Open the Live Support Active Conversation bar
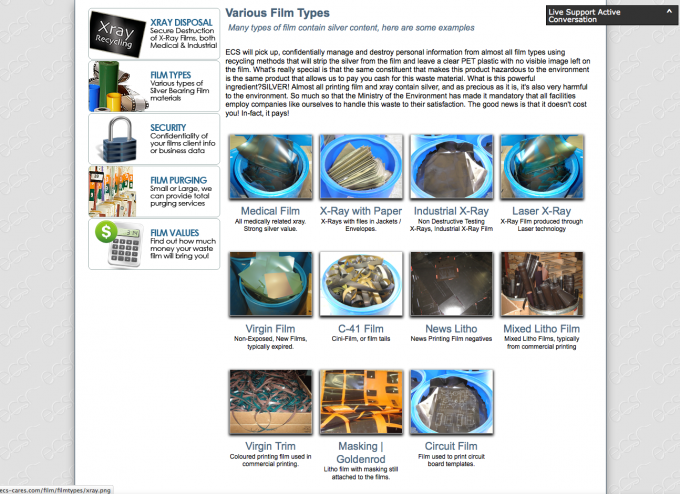The height and width of the screenshot is (494, 680). (612, 15)
